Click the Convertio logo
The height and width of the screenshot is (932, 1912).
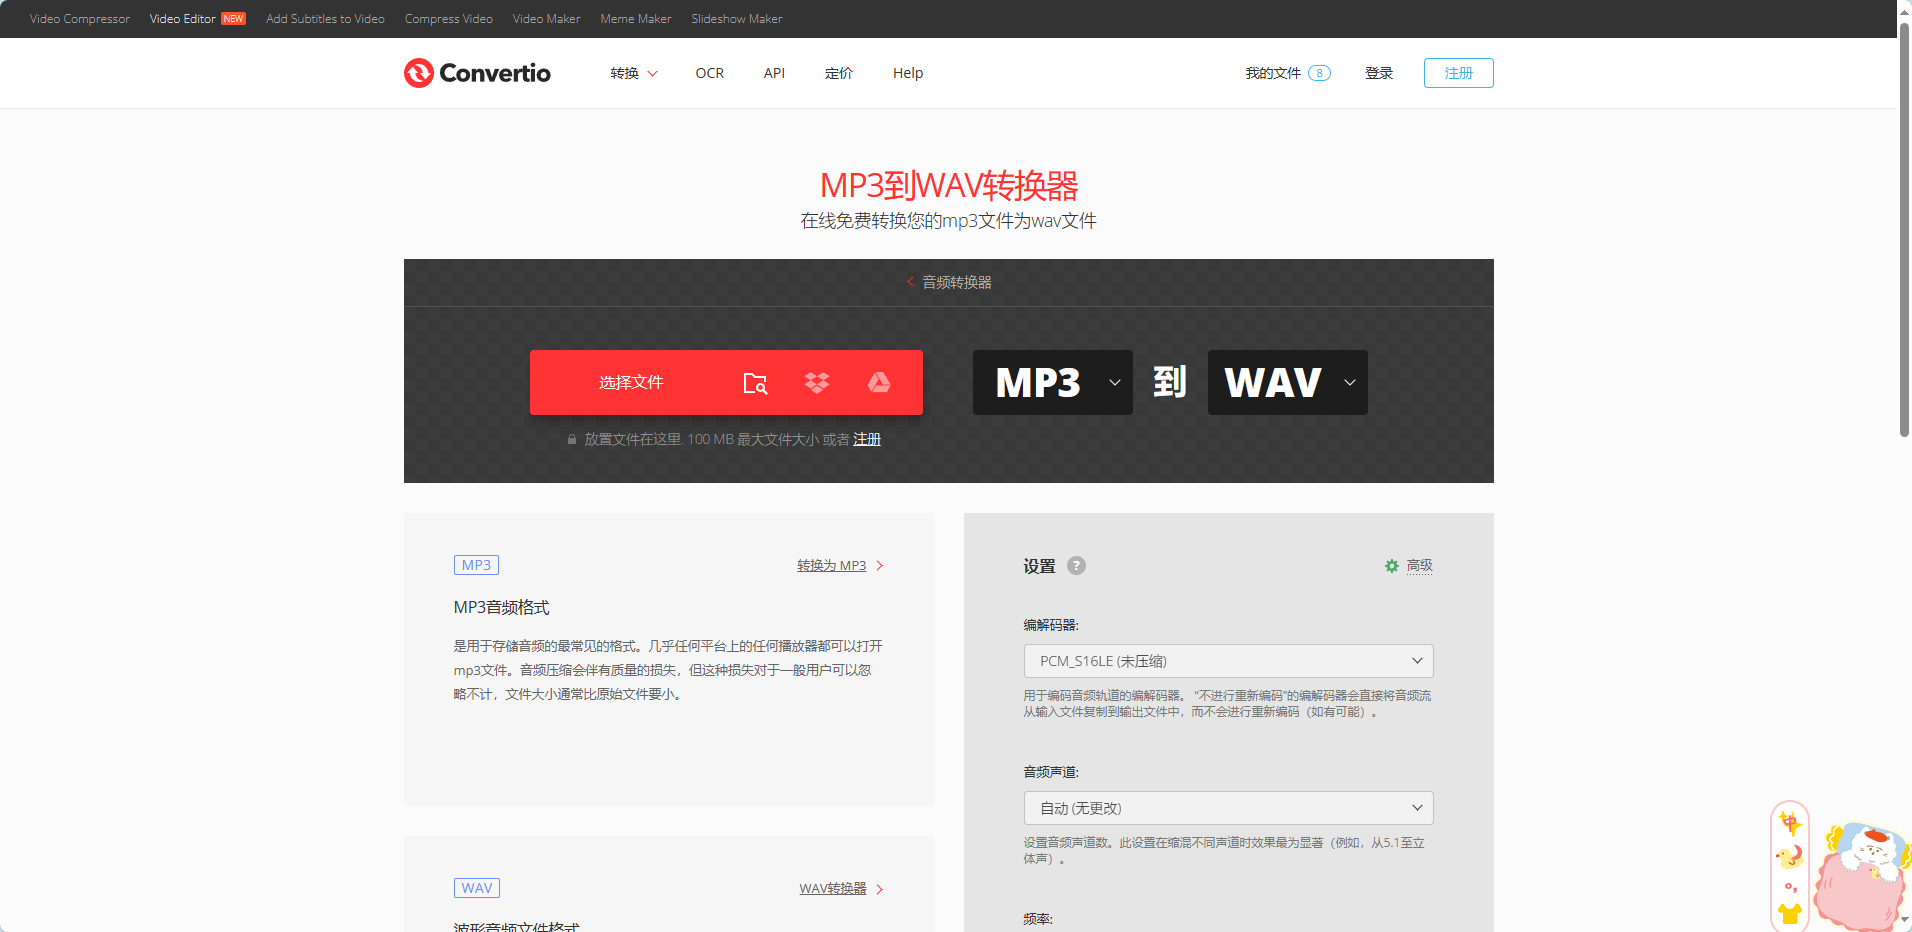(x=476, y=72)
